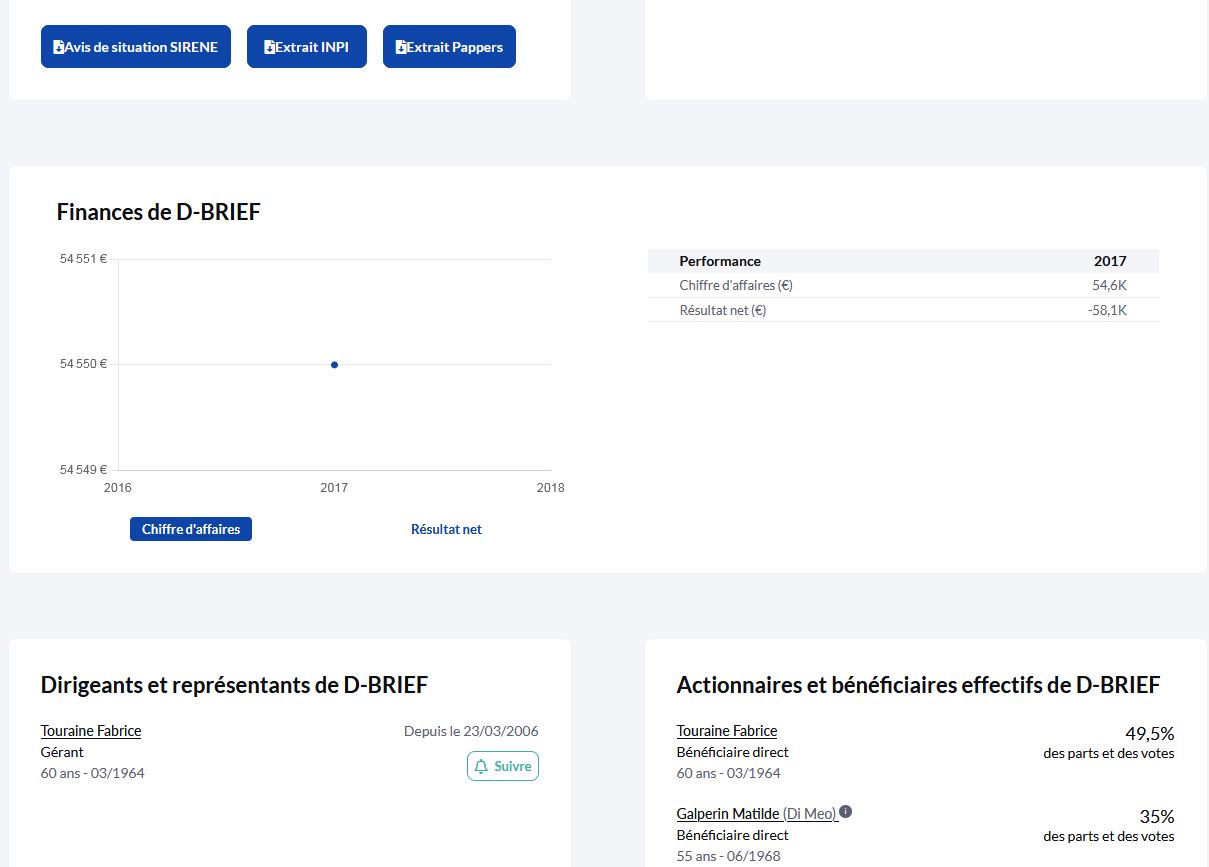Click the -58,1K net result value

click(x=1107, y=311)
